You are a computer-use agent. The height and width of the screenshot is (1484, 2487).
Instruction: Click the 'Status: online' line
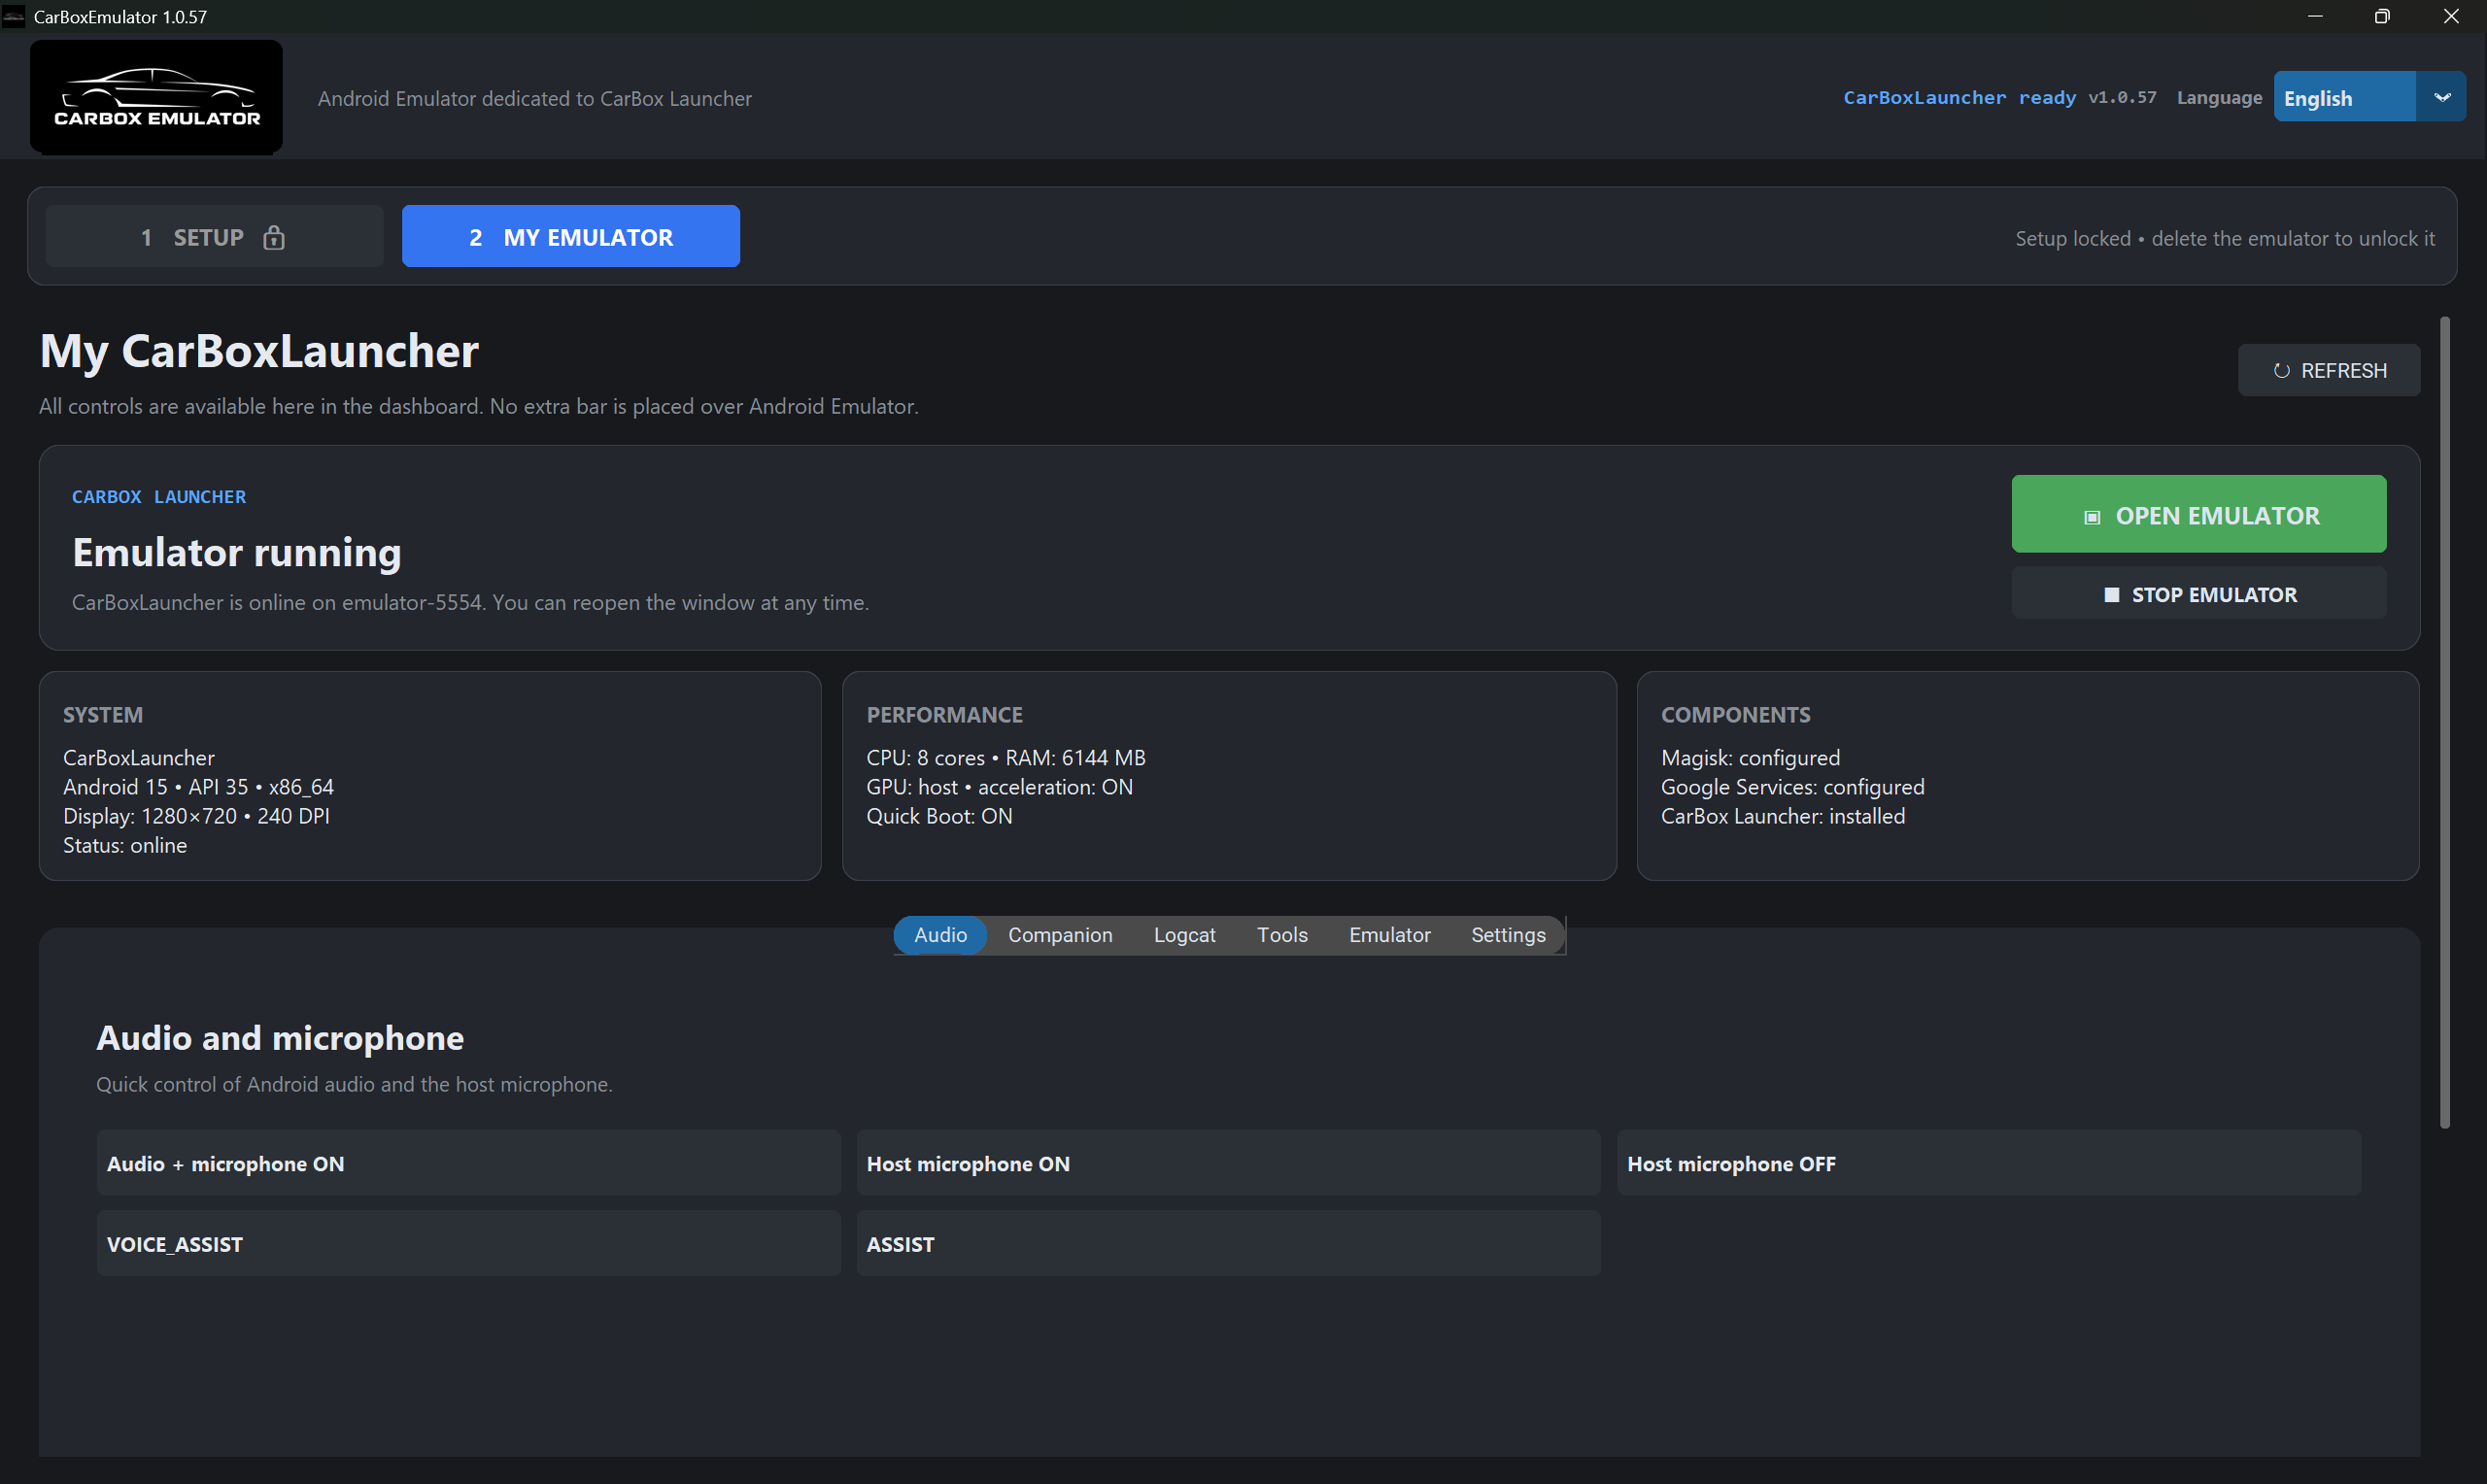(x=125, y=846)
